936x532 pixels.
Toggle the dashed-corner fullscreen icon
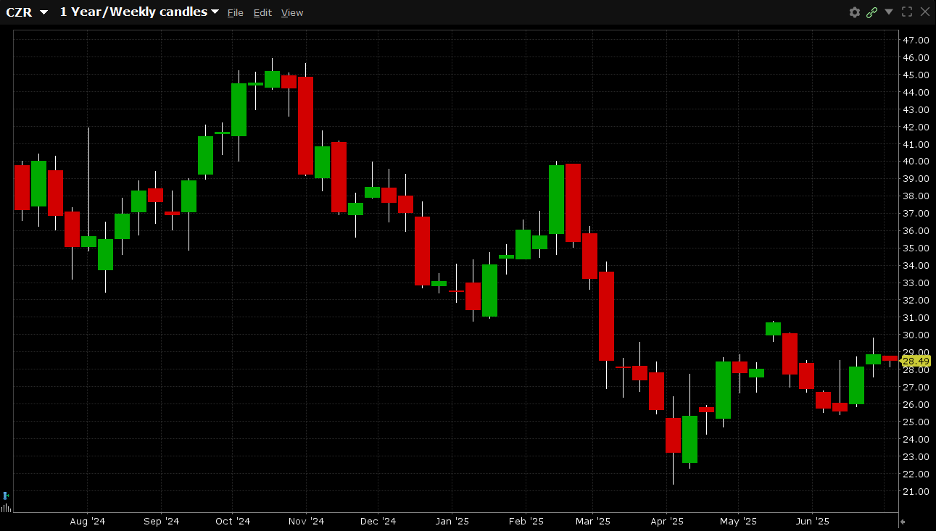point(907,12)
